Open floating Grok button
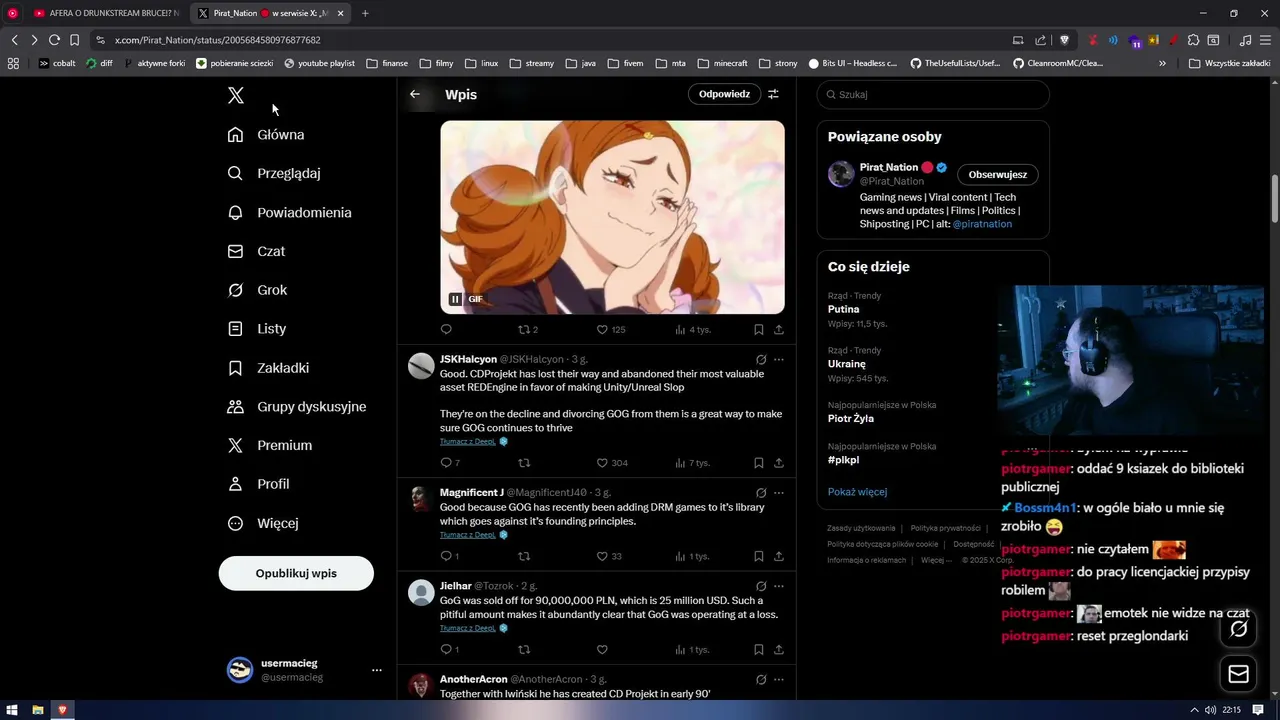1280x720 pixels. pos(1238,629)
